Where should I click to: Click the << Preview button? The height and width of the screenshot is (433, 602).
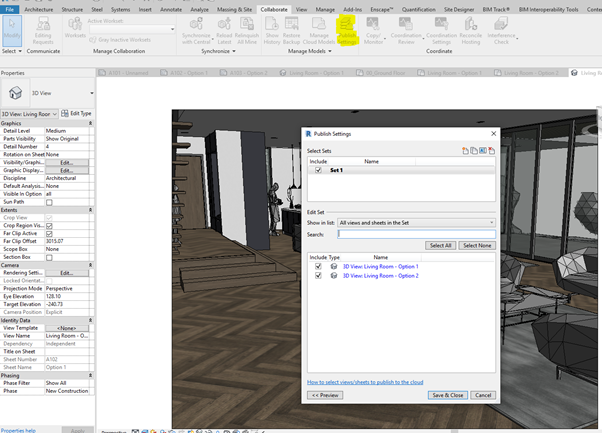pyautogui.click(x=325, y=395)
